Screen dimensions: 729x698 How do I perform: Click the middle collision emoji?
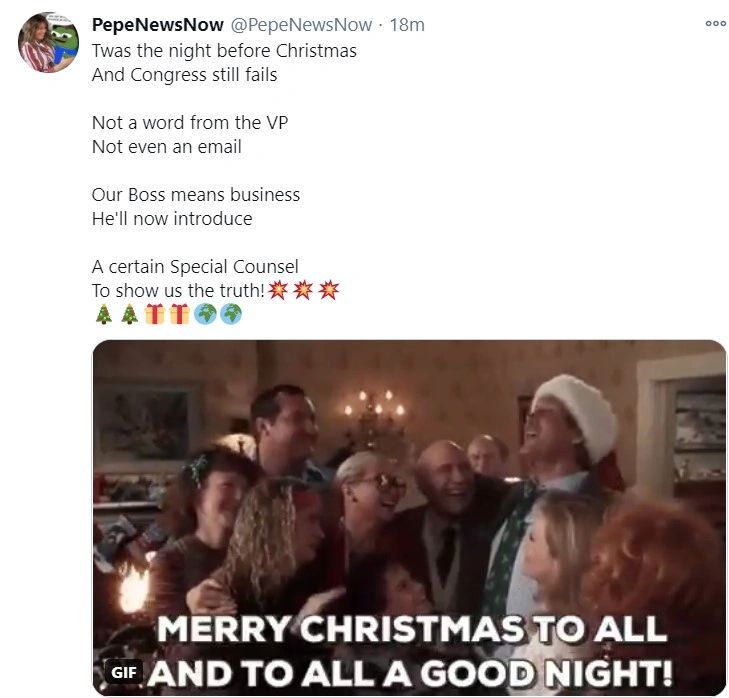304,291
